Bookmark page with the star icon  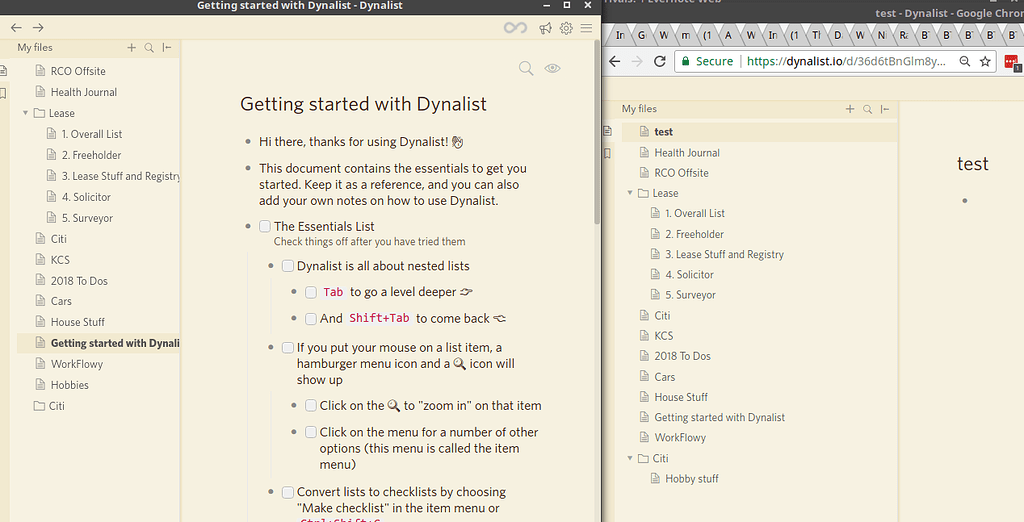click(985, 61)
